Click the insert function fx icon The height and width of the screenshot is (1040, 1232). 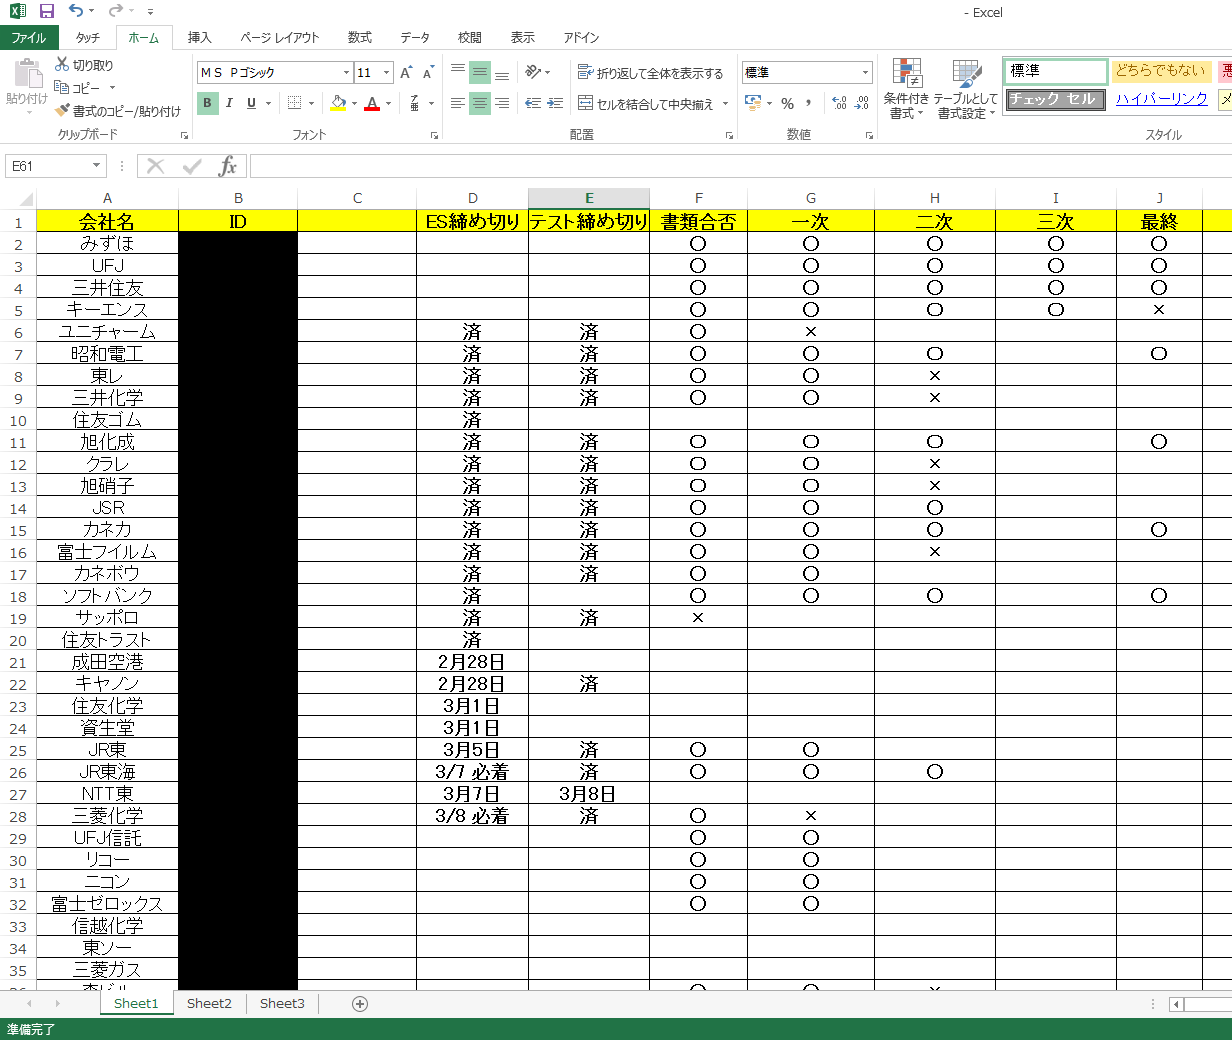click(x=228, y=166)
